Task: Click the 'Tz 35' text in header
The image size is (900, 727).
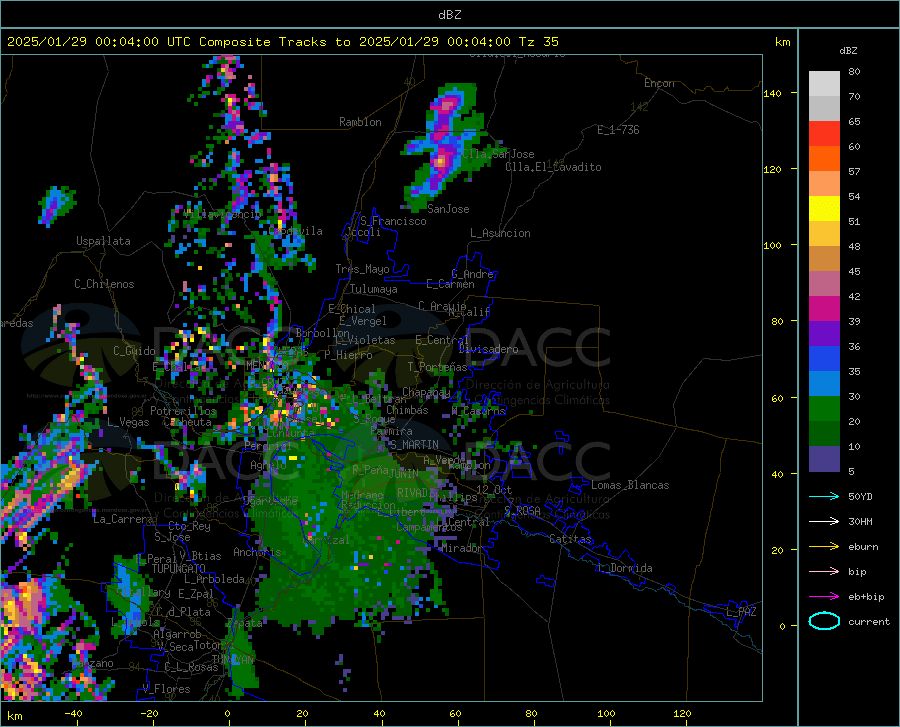Action: point(538,42)
